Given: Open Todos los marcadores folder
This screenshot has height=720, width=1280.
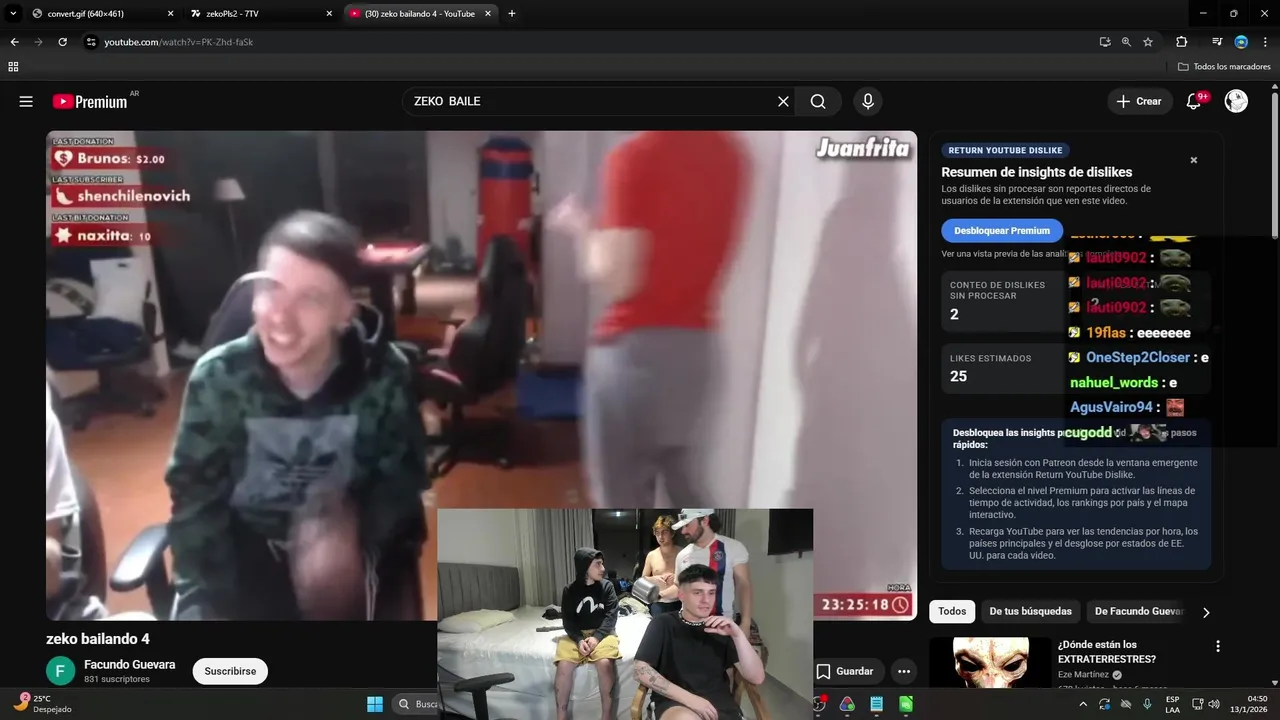Looking at the screenshot, I should [x=1223, y=67].
